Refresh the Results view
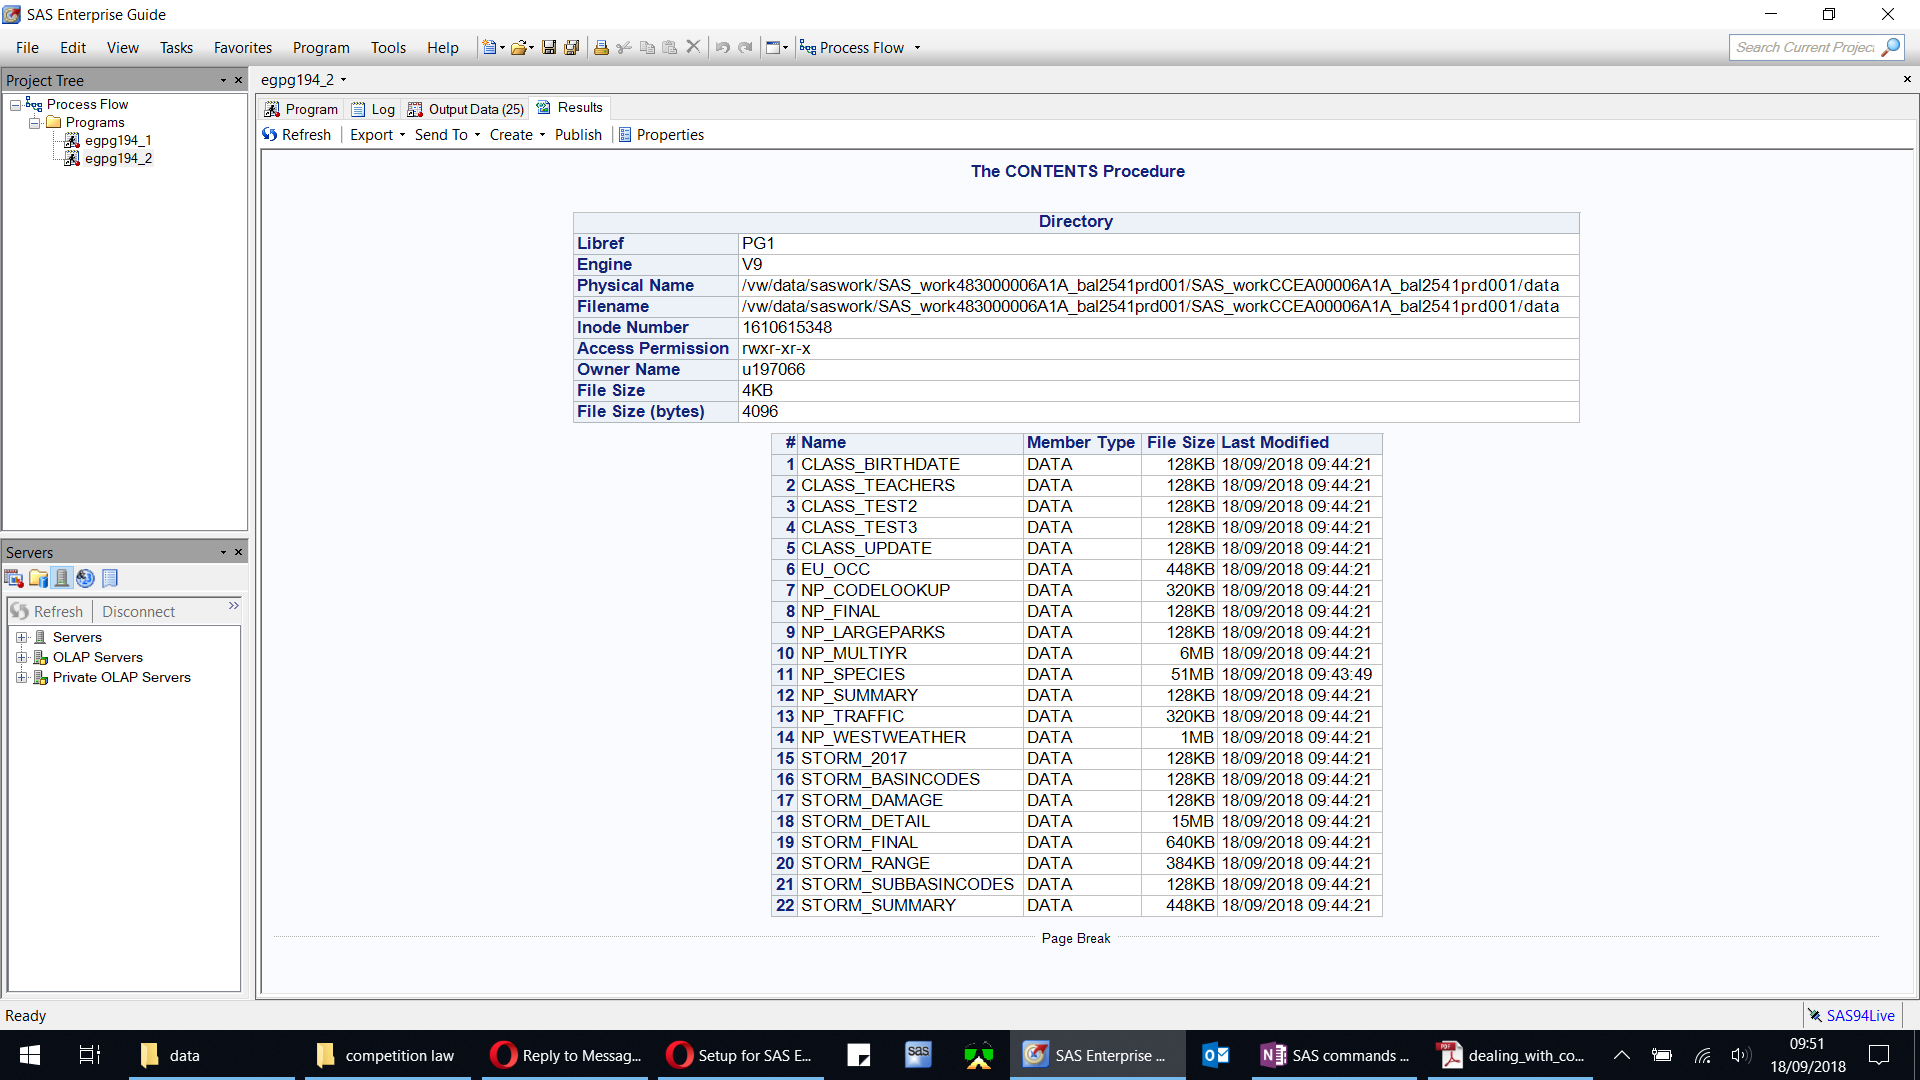 [297, 134]
